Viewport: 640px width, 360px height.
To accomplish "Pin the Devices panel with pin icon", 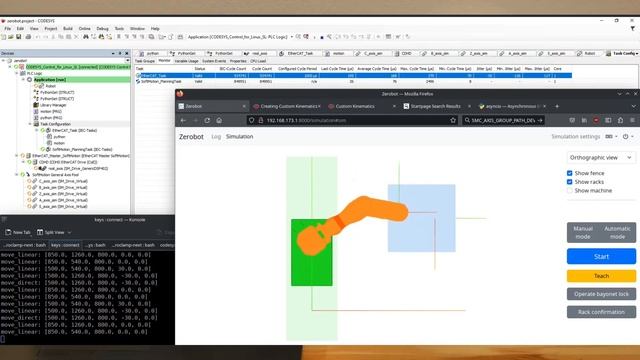I will 120,53.
